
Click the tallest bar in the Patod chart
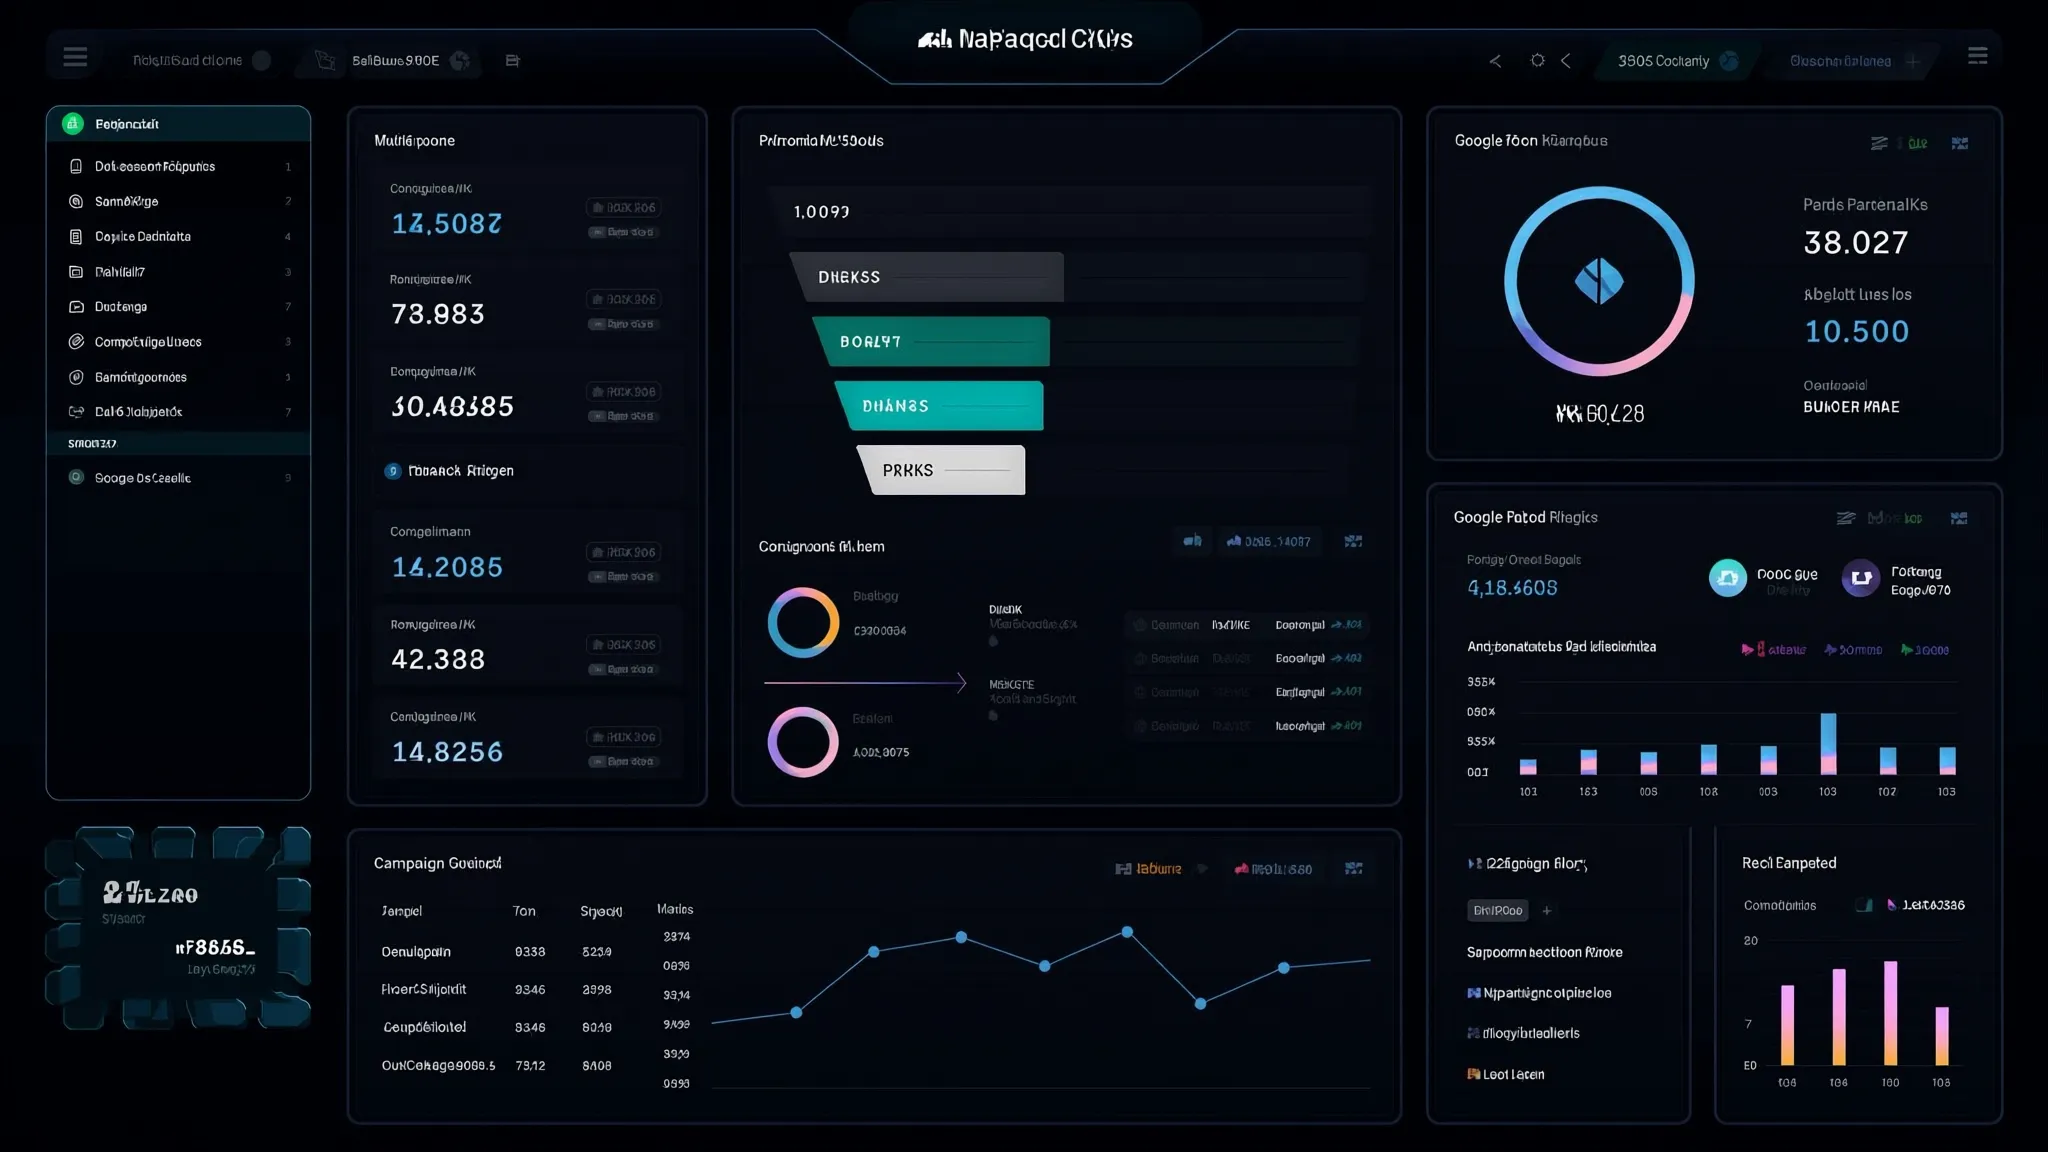click(1828, 744)
